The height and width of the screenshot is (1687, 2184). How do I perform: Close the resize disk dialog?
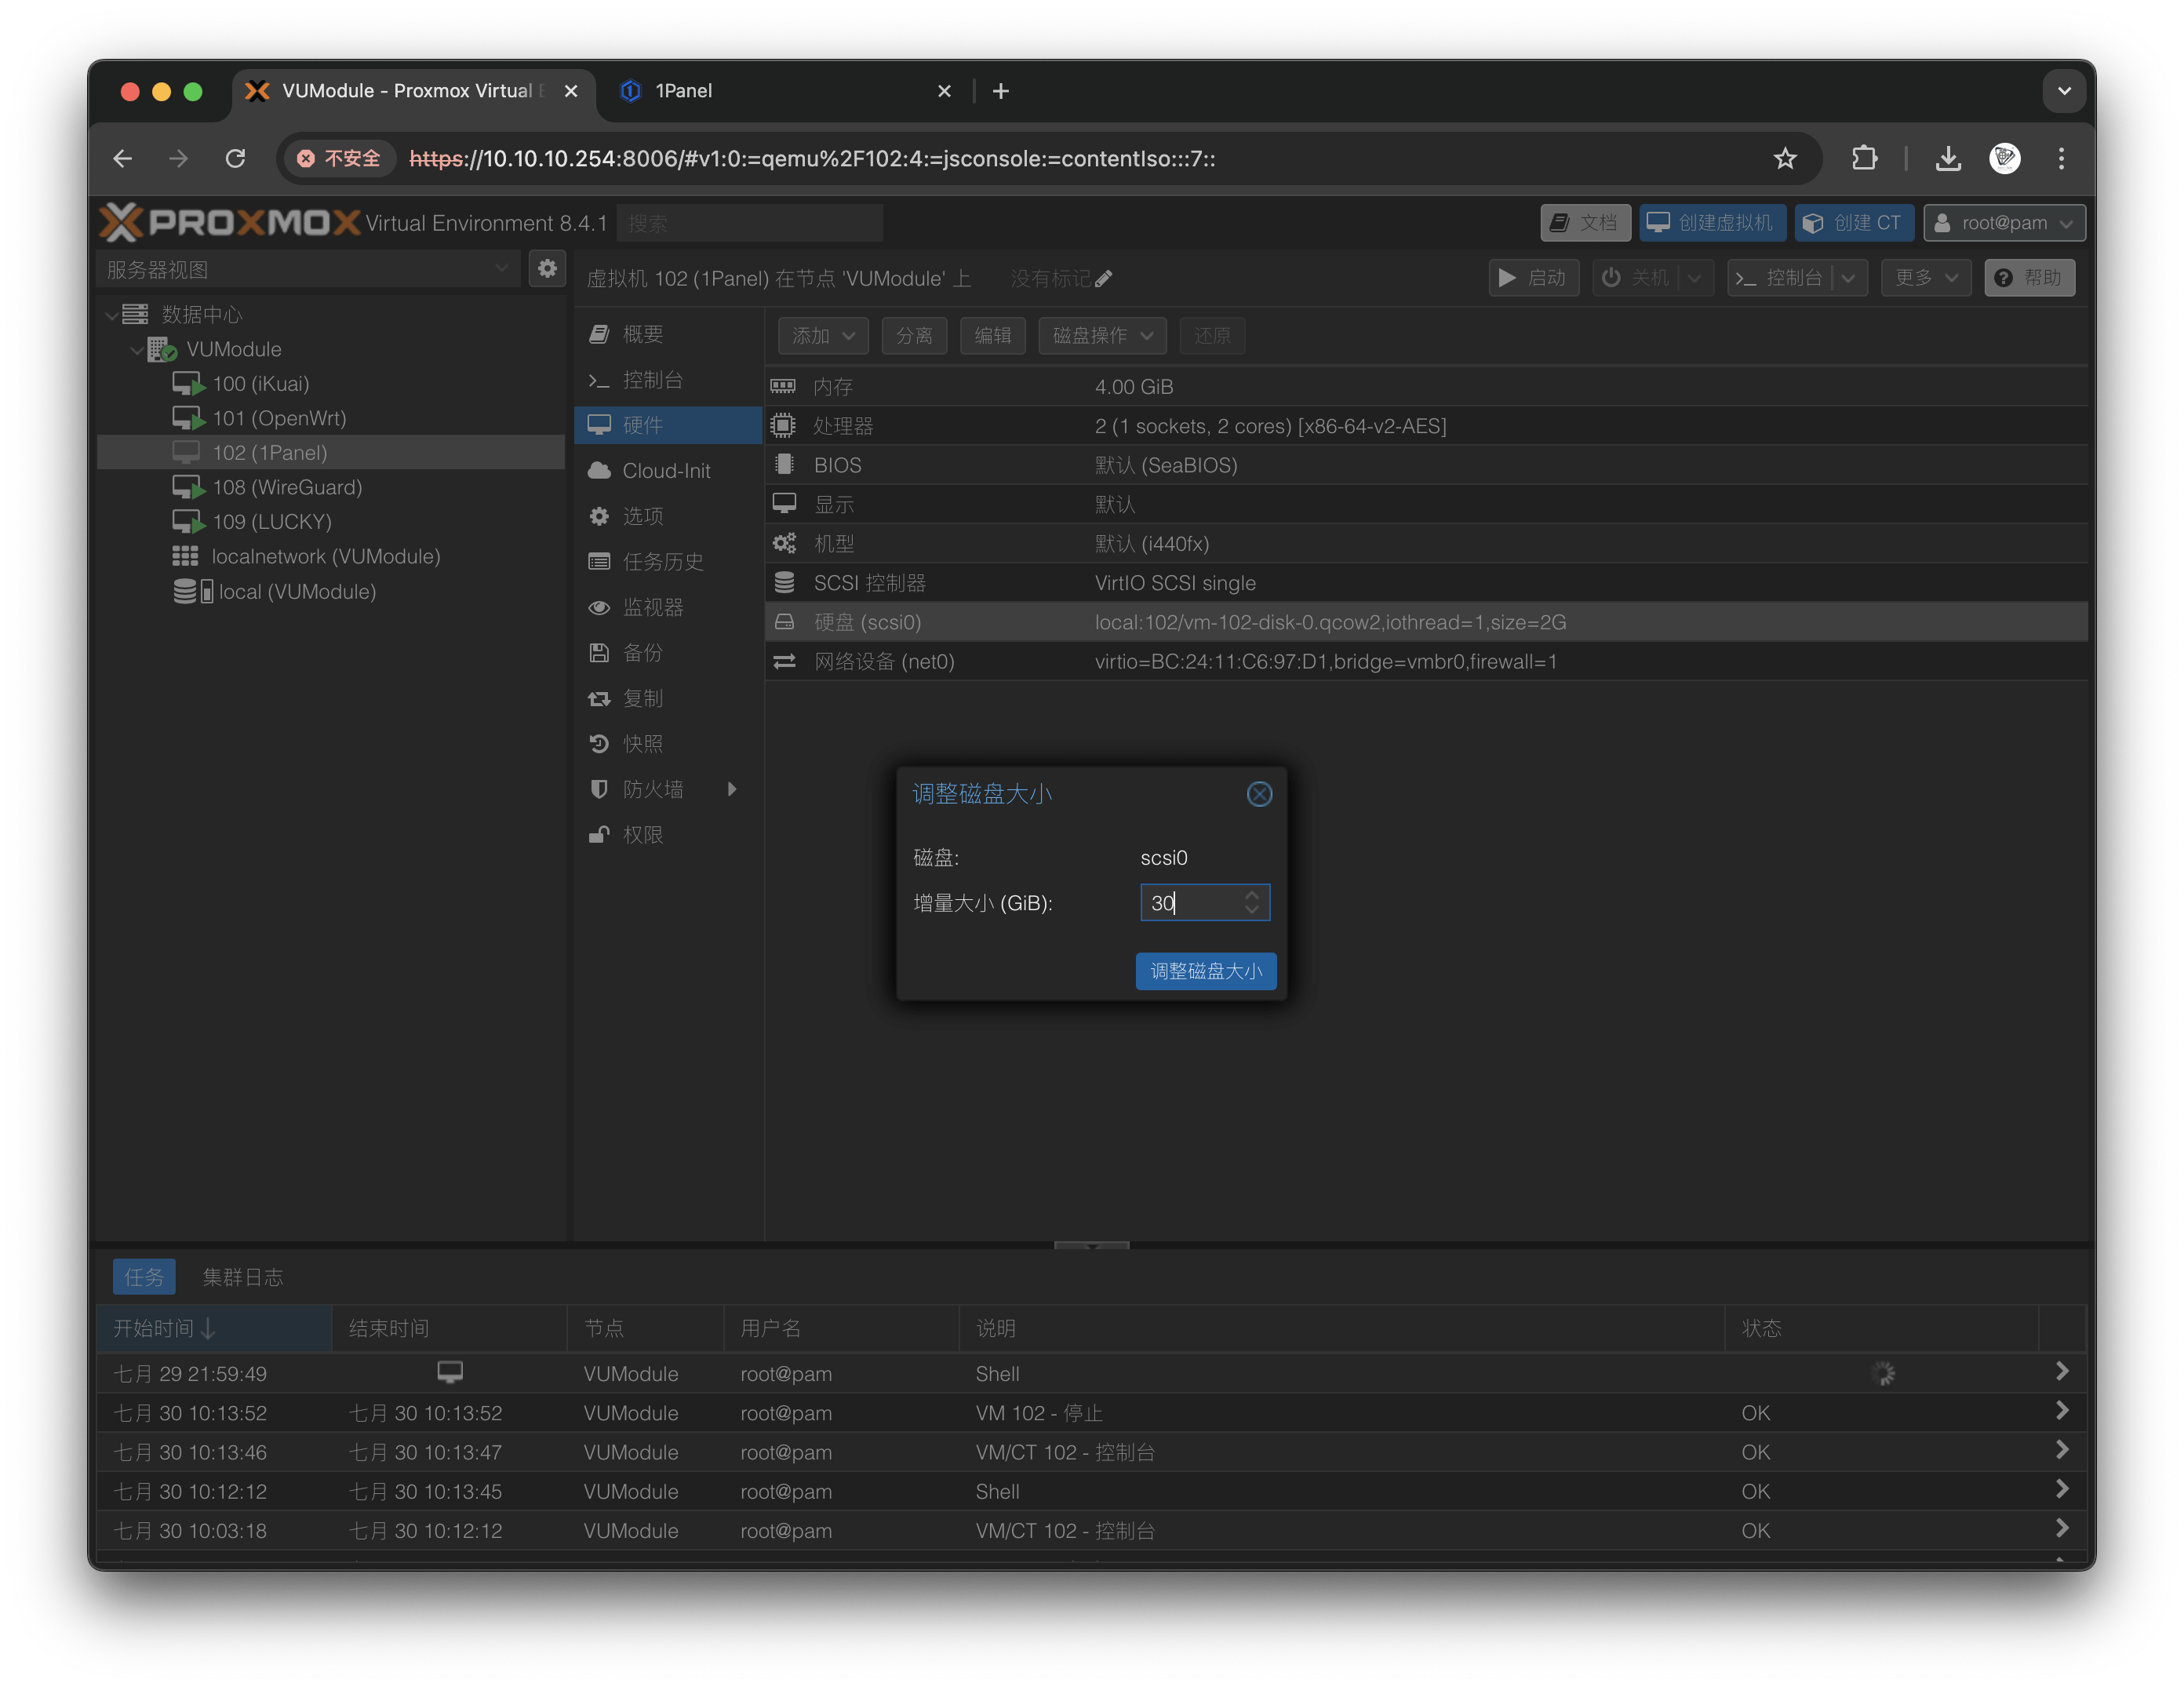1259,794
